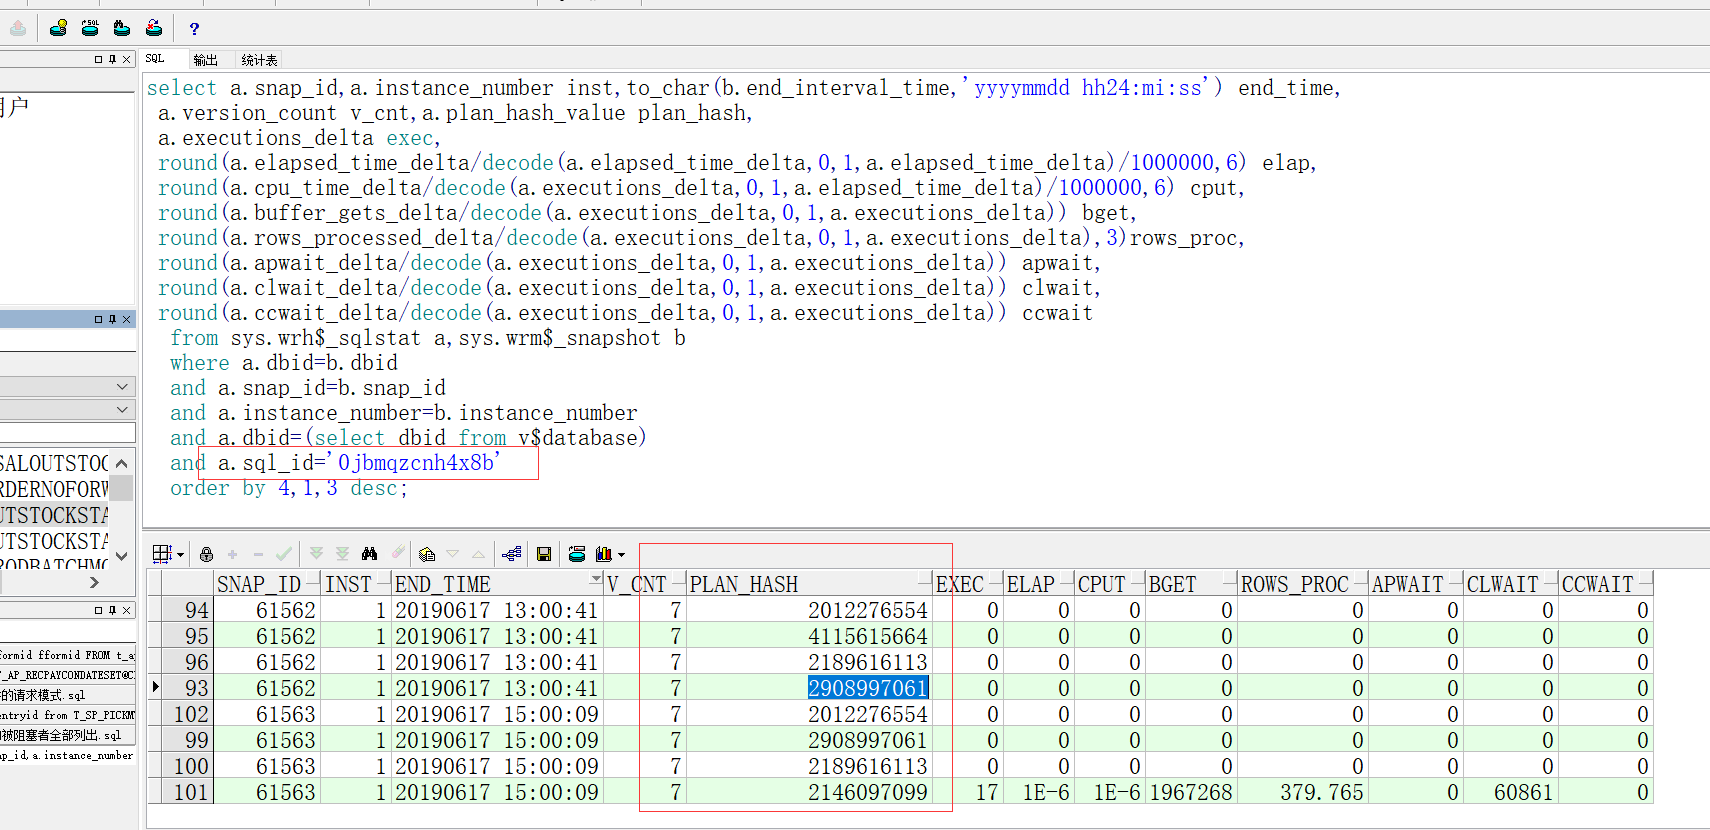Expand the bar chart options dropdown arrow
The width and height of the screenshot is (1710, 830).
pyautogui.click(x=622, y=555)
